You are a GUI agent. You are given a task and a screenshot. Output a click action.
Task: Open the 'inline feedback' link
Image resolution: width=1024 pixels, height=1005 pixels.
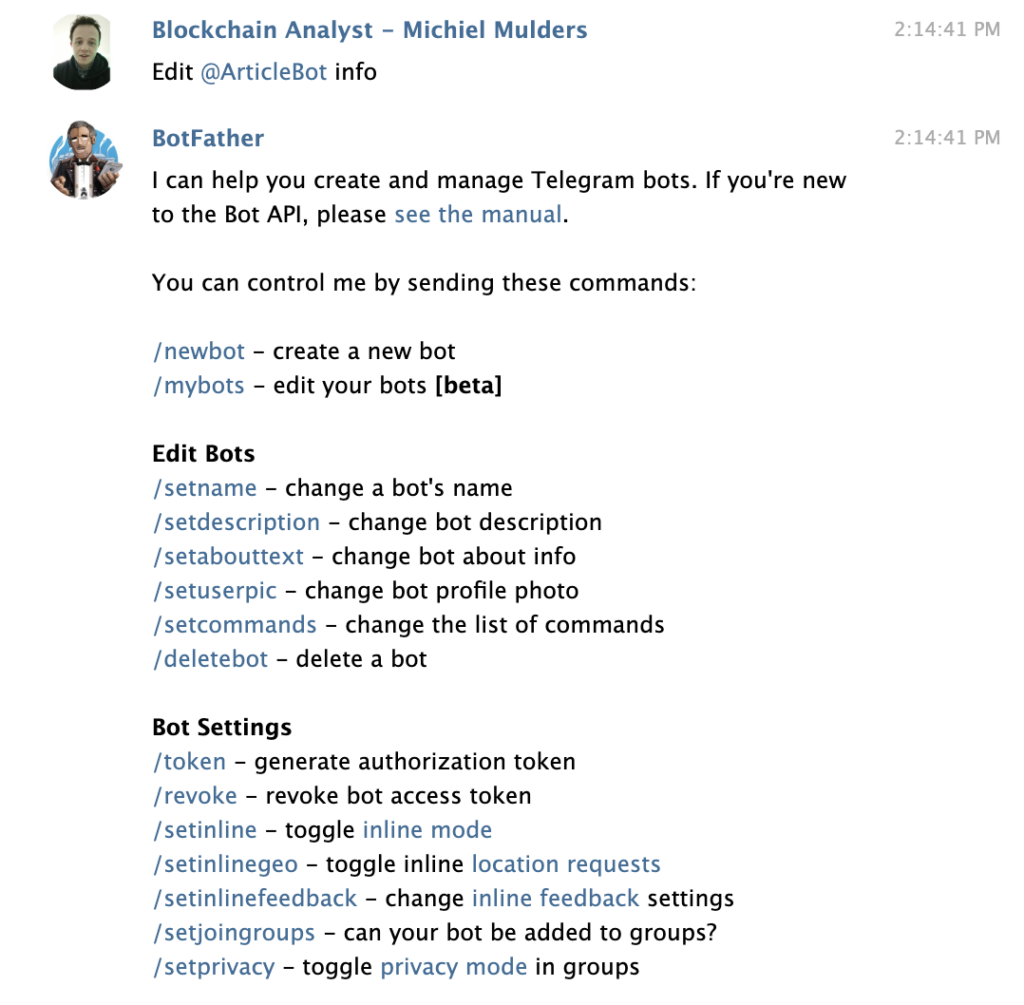click(555, 898)
